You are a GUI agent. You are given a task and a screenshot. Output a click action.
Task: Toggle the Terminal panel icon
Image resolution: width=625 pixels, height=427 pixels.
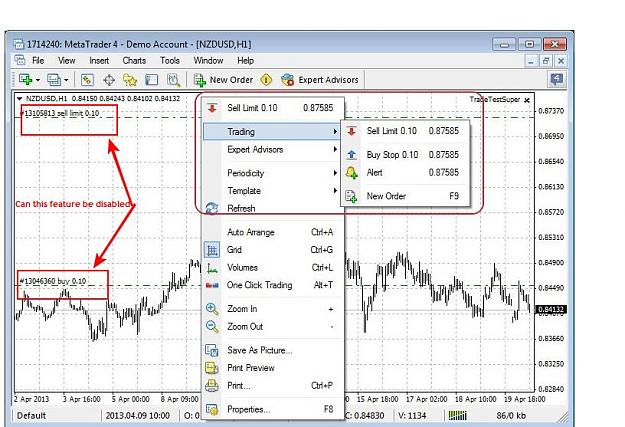coord(151,80)
